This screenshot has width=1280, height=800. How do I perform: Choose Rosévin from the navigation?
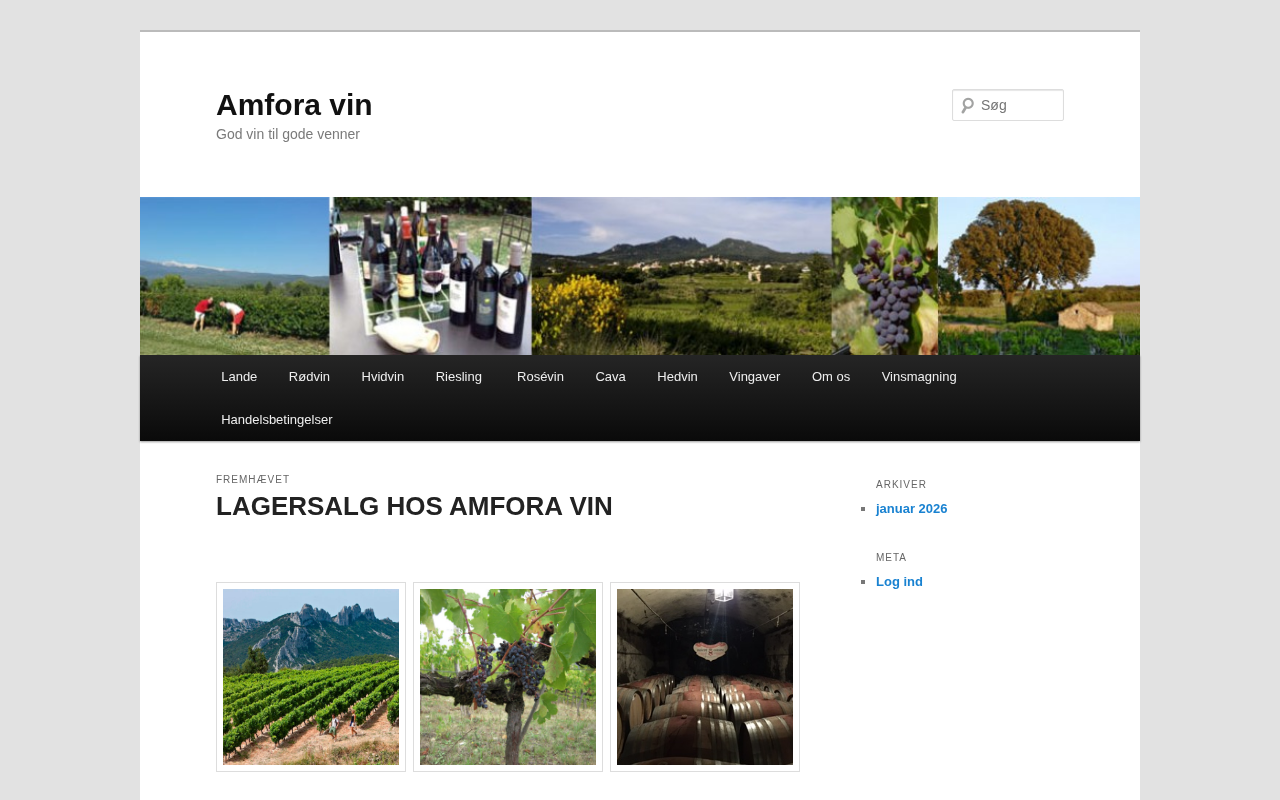tap(540, 377)
